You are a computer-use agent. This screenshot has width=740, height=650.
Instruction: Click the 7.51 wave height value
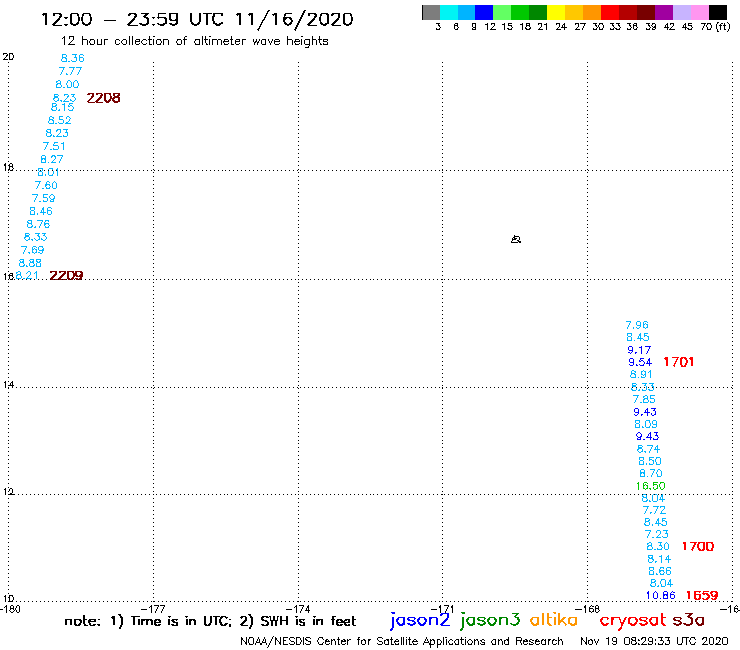[x=54, y=146]
